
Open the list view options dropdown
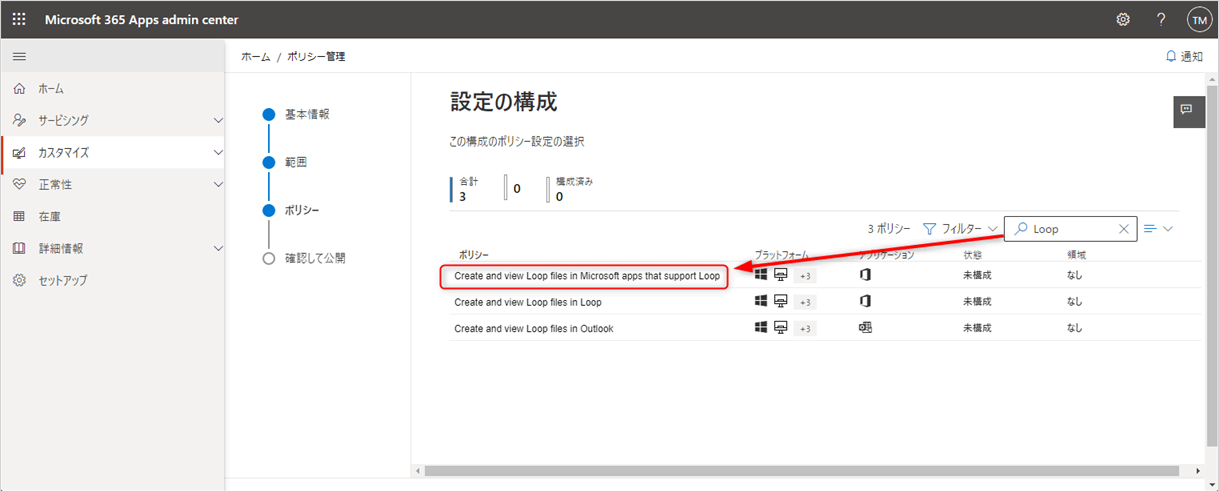[1158, 229]
